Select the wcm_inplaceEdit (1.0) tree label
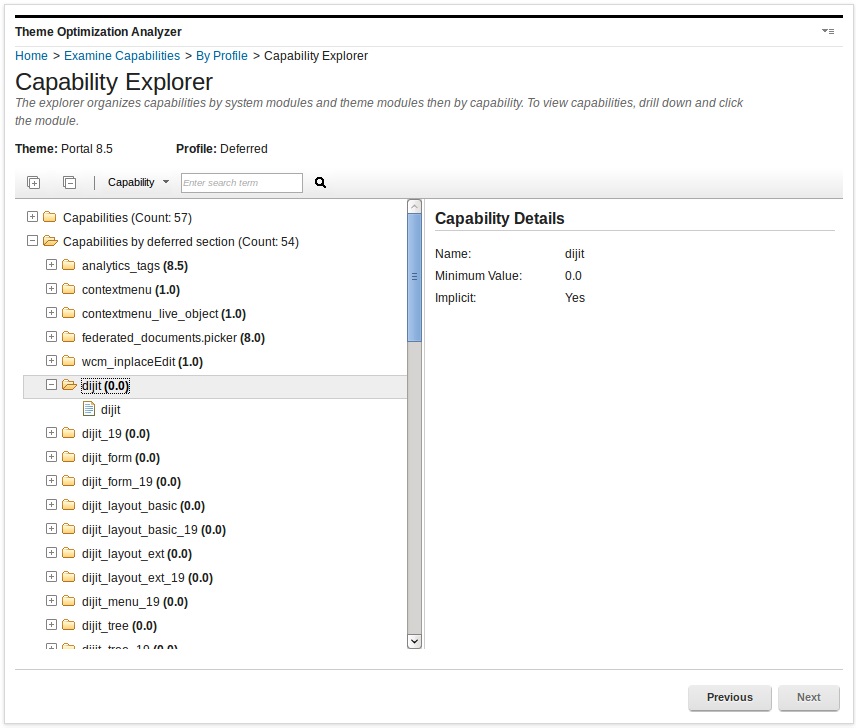Image resolution: width=856 pixels, height=728 pixels. click(142, 362)
